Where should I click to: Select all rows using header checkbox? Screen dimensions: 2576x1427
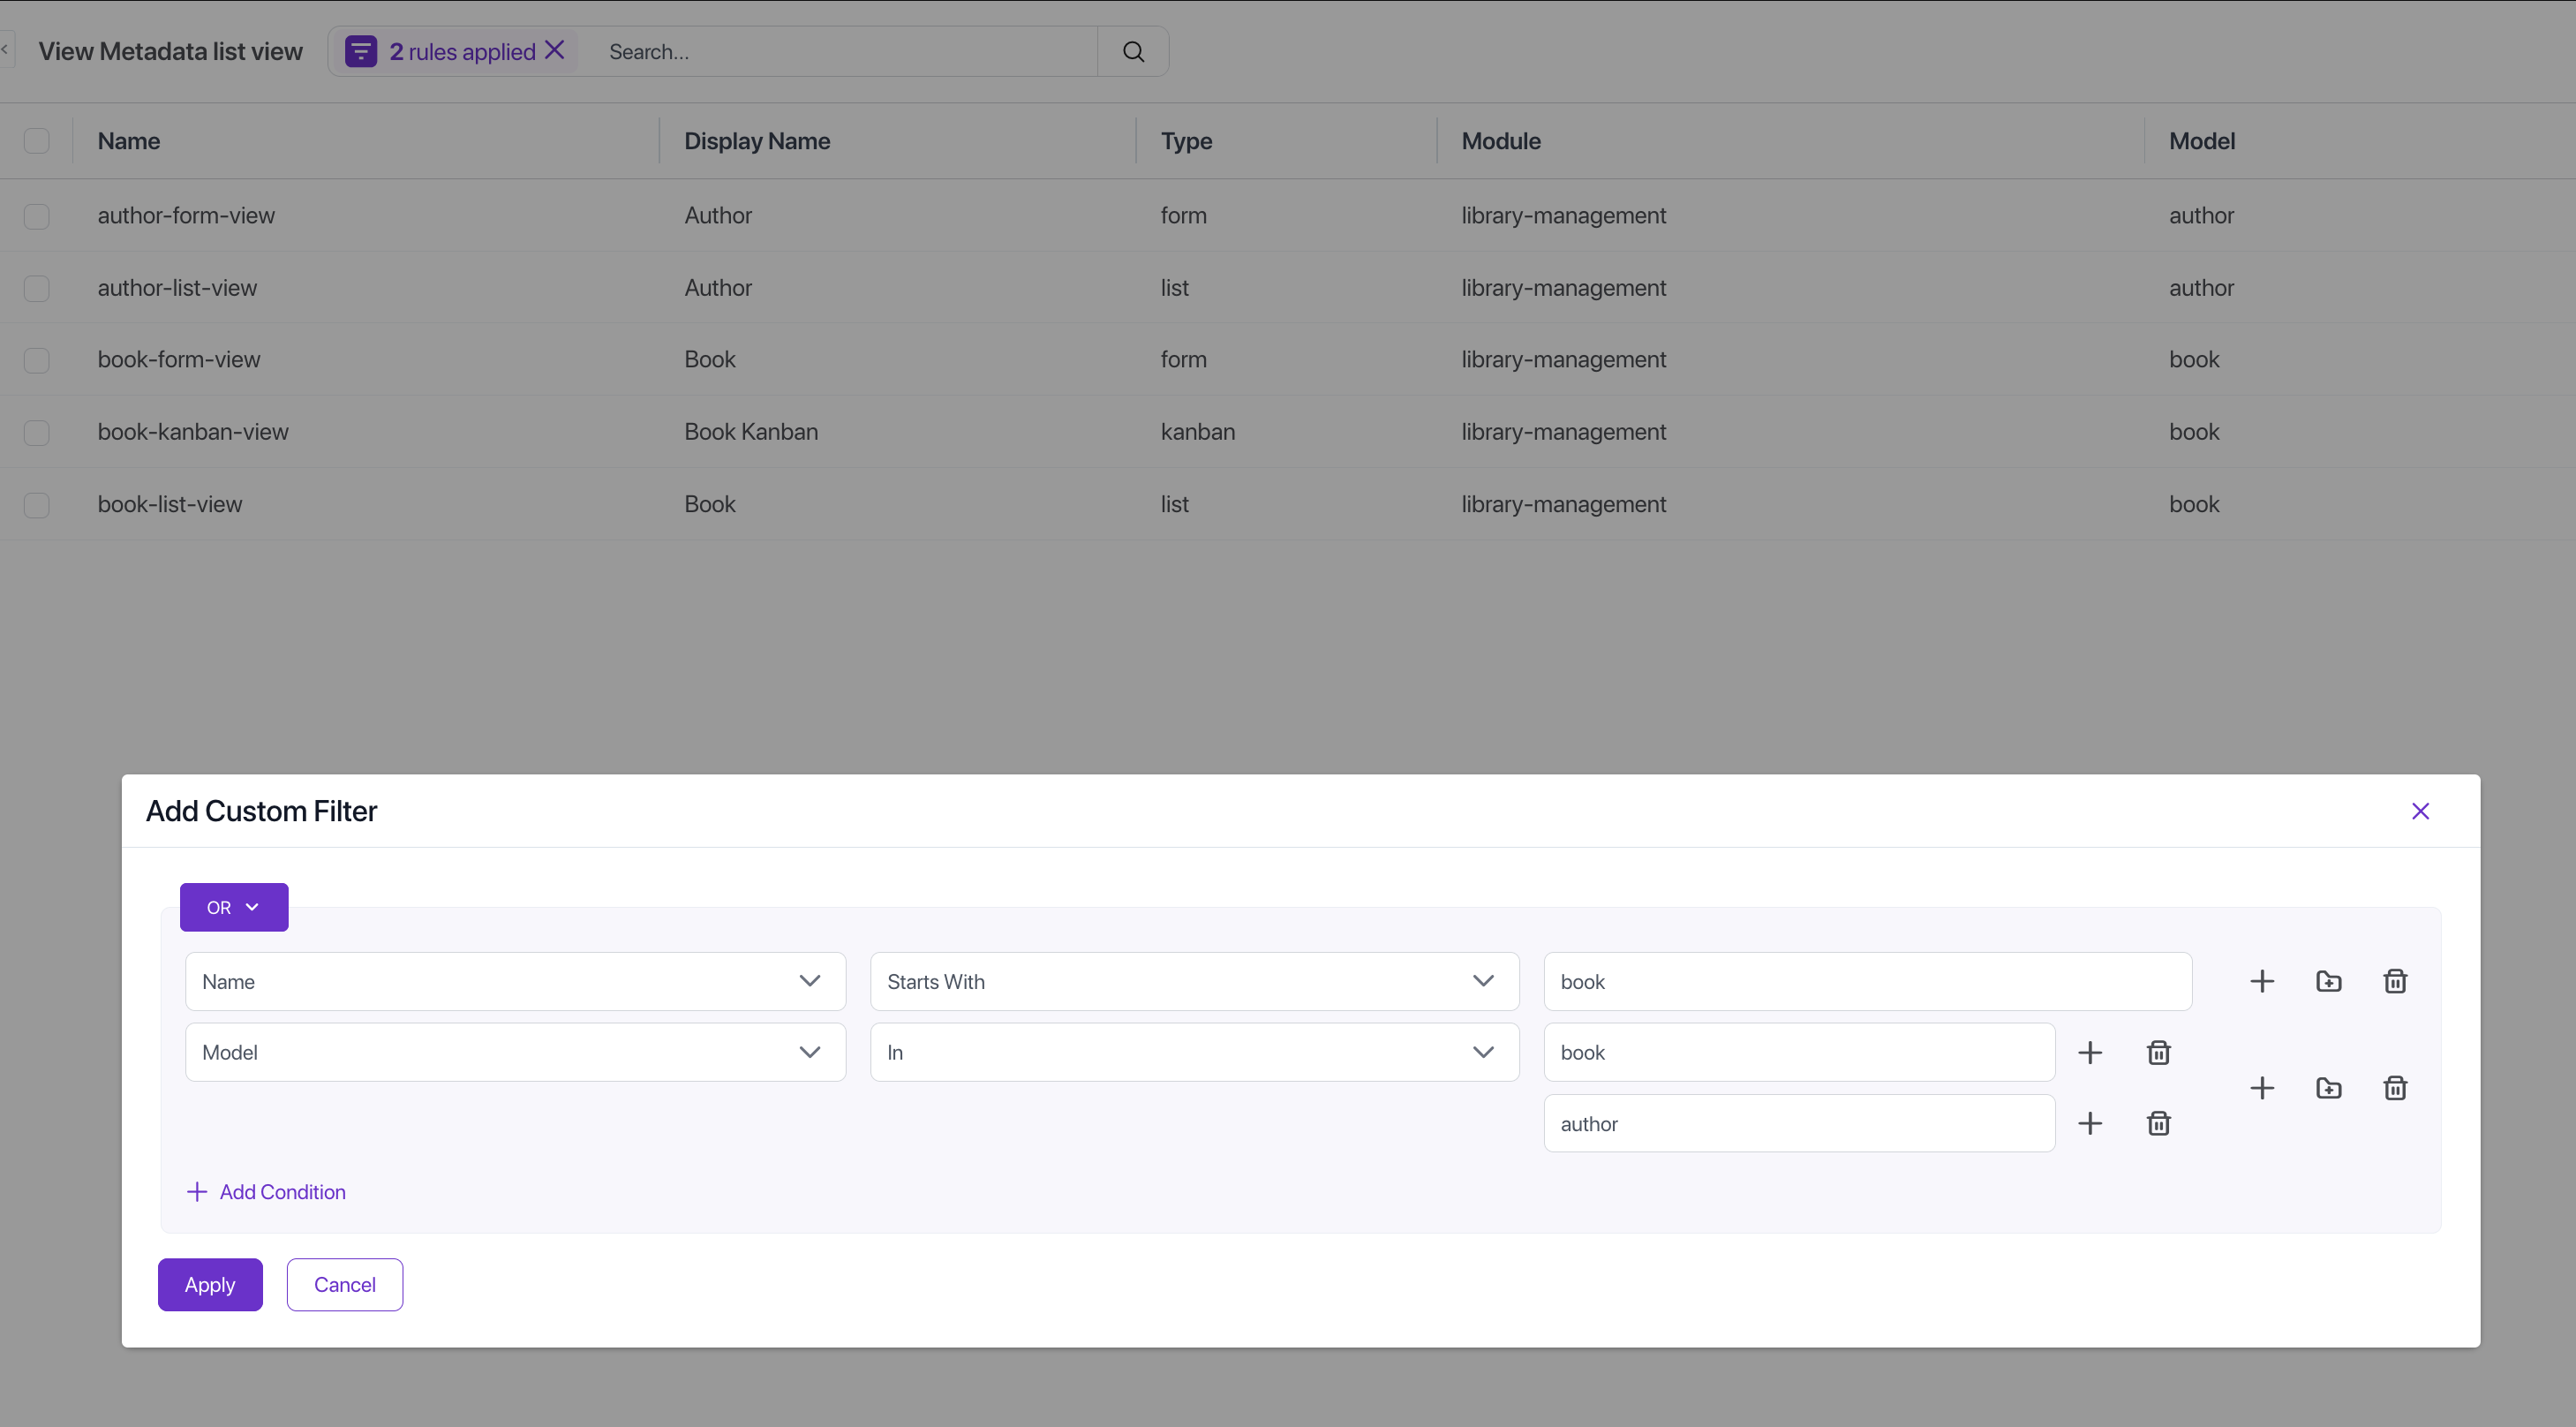37,141
